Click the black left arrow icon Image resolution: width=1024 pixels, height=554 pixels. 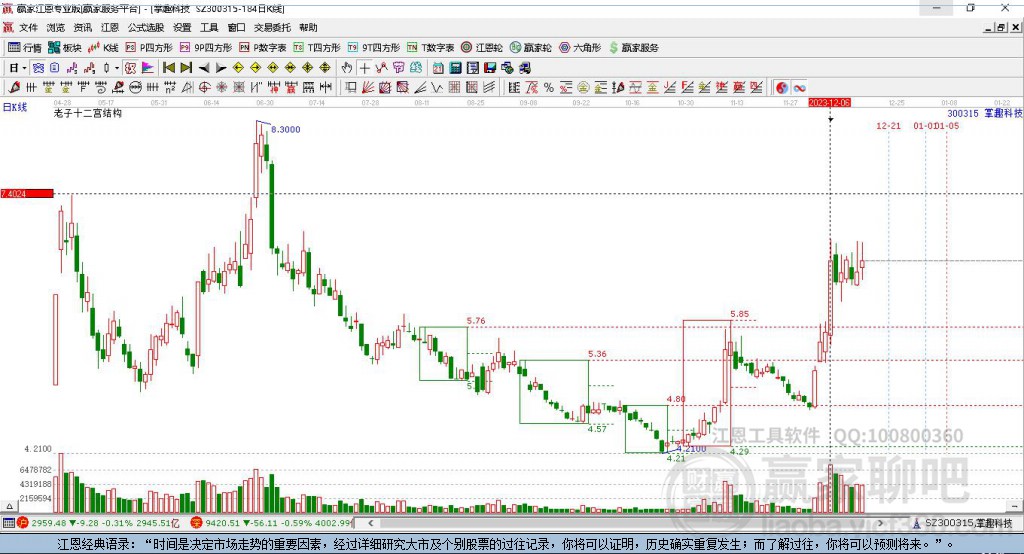pyautogui.click(x=204, y=68)
